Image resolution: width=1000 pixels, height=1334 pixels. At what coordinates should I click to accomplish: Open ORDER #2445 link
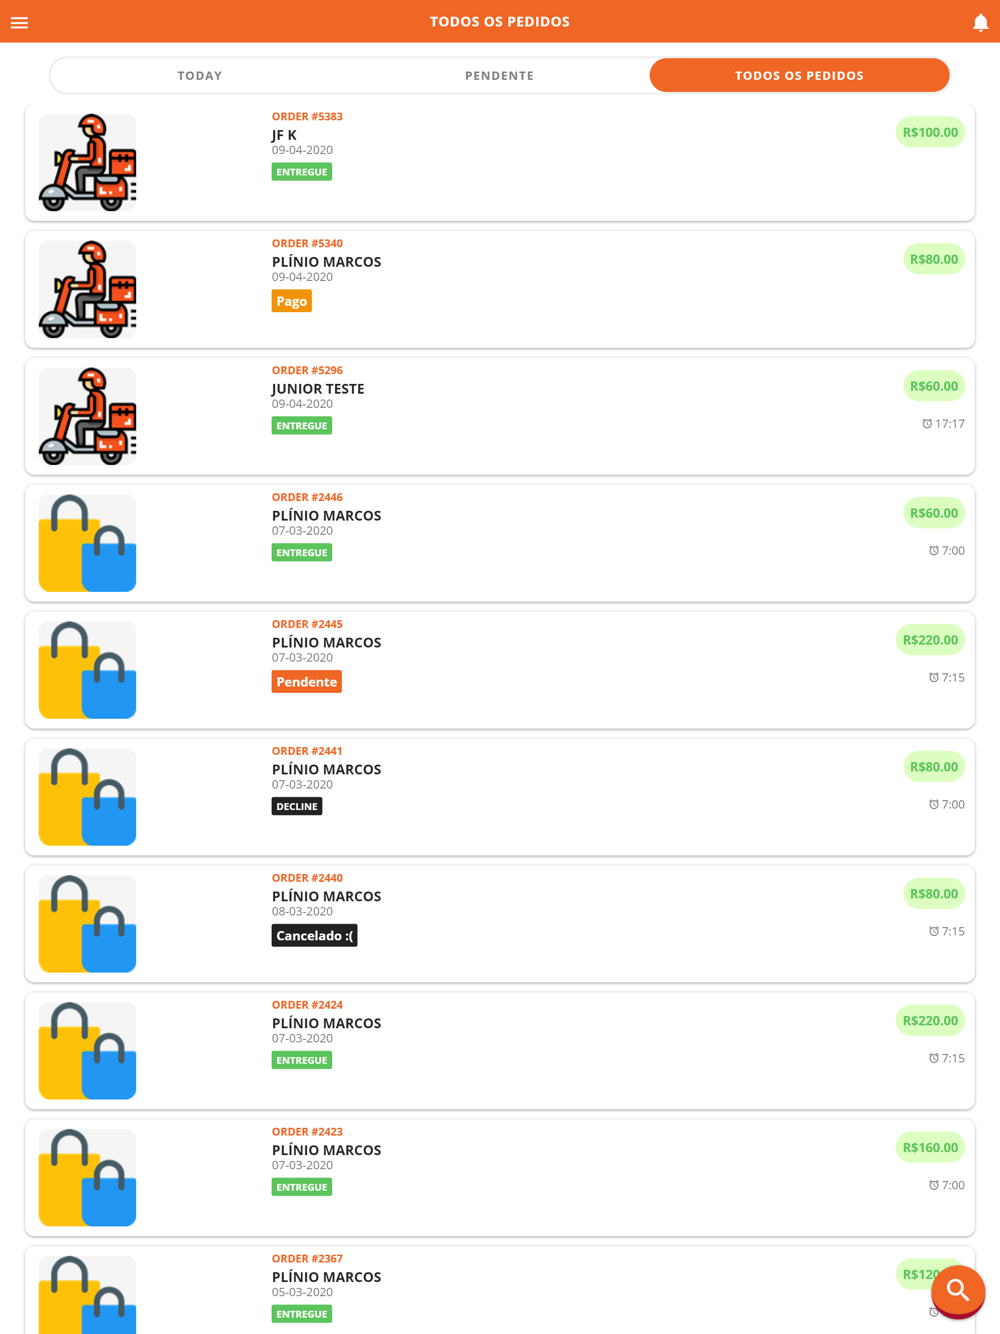tap(307, 624)
